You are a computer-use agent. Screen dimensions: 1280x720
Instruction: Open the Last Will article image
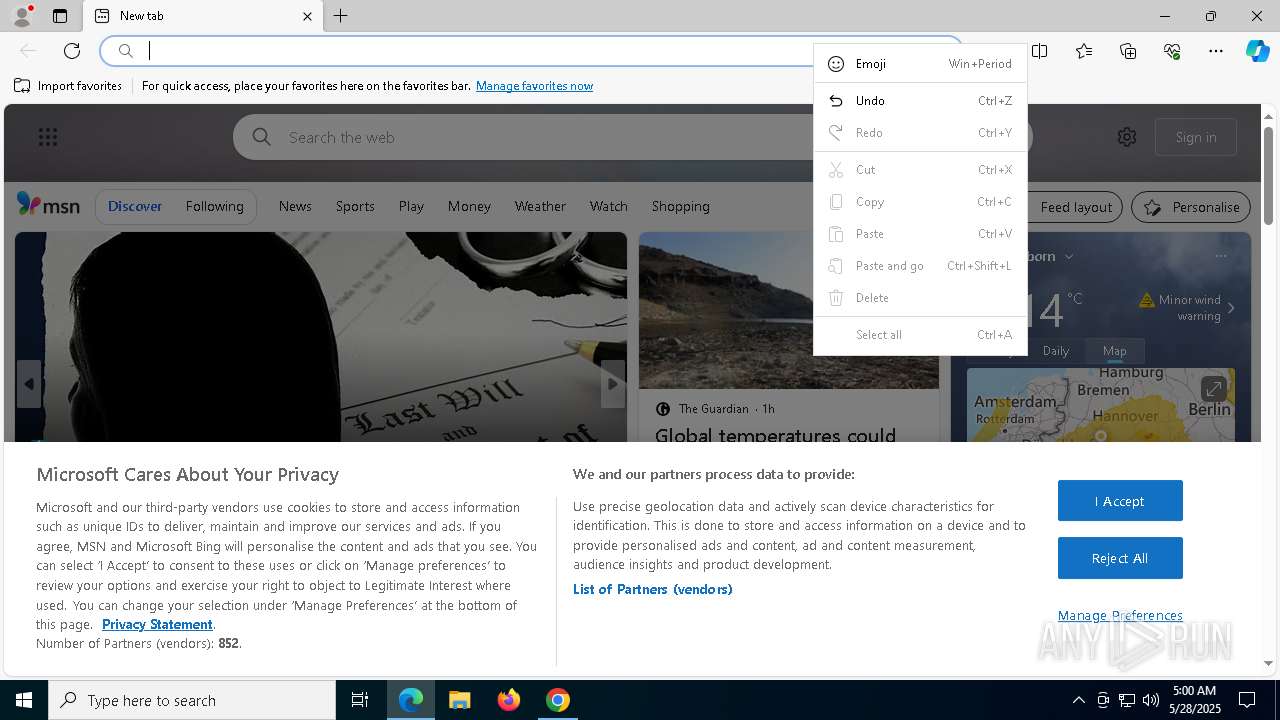click(320, 337)
